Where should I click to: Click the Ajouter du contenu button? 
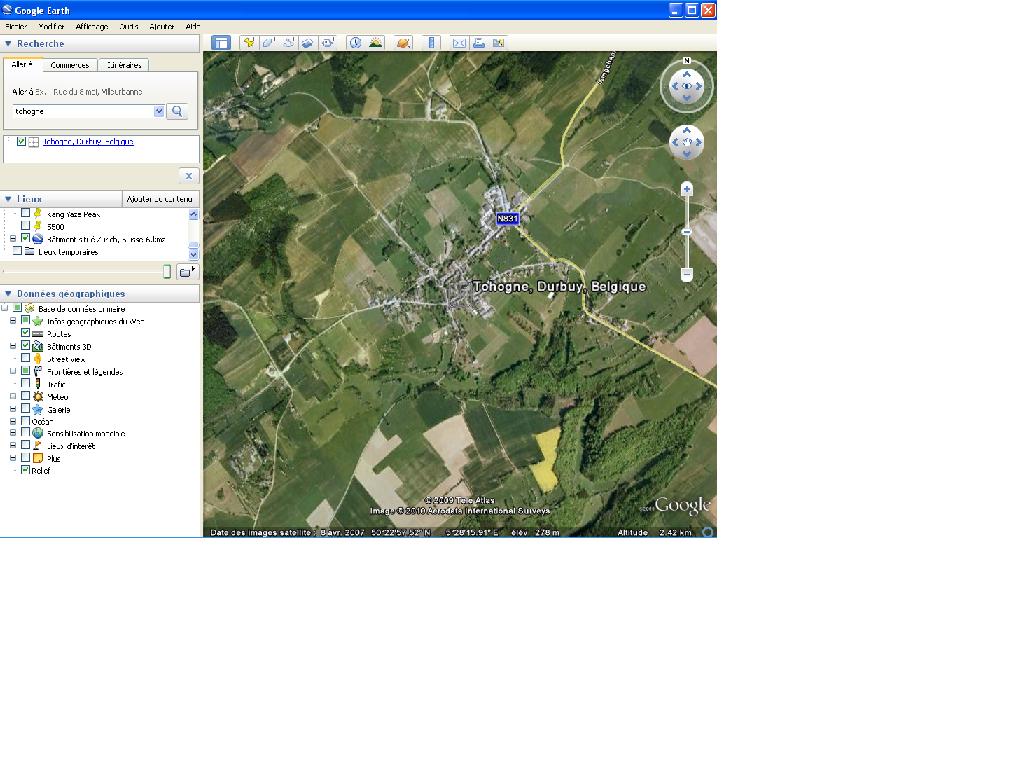(160, 199)
